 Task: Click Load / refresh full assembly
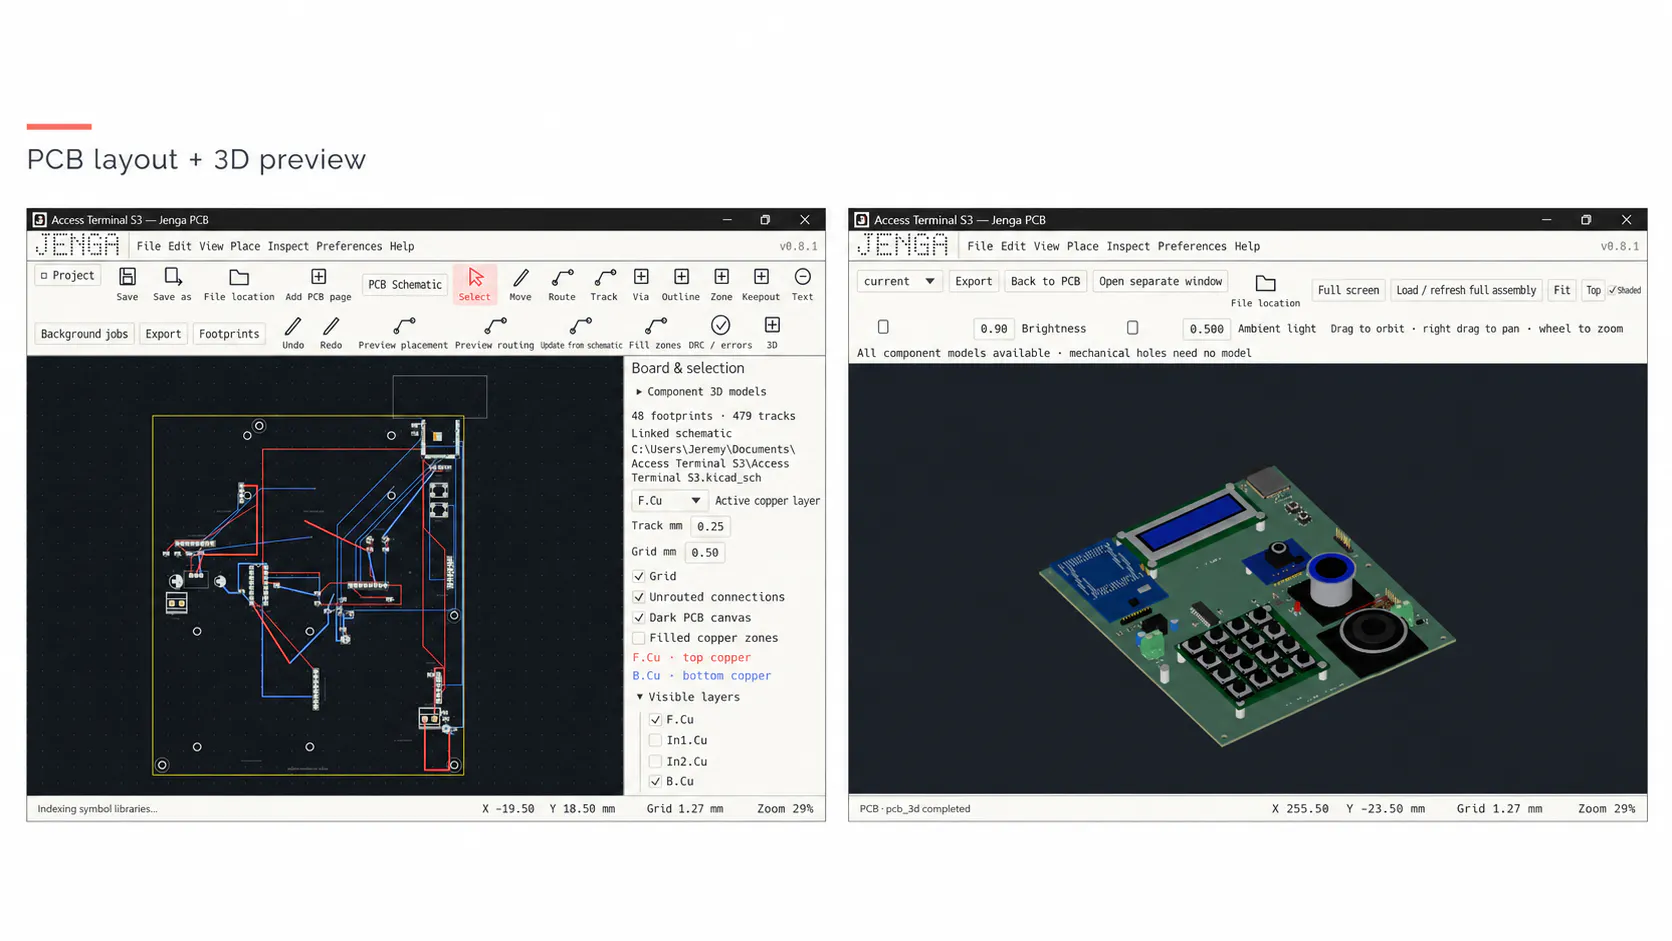click(x=1466, y=290)
